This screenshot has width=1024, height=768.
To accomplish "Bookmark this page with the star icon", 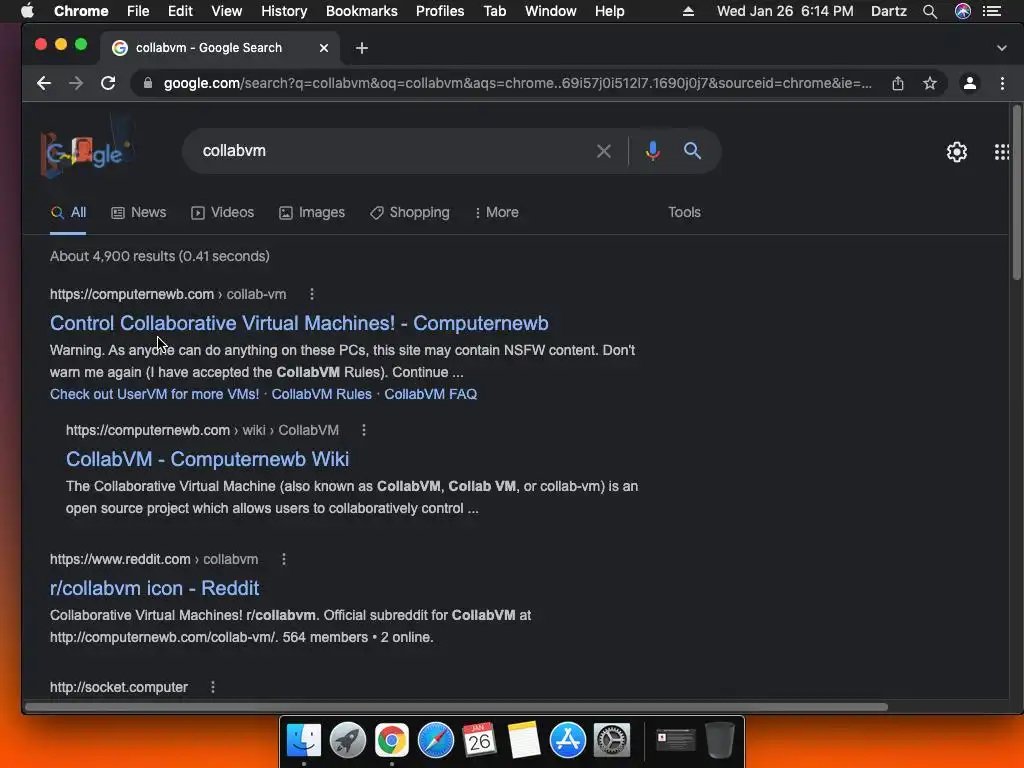I will (930, 83).
